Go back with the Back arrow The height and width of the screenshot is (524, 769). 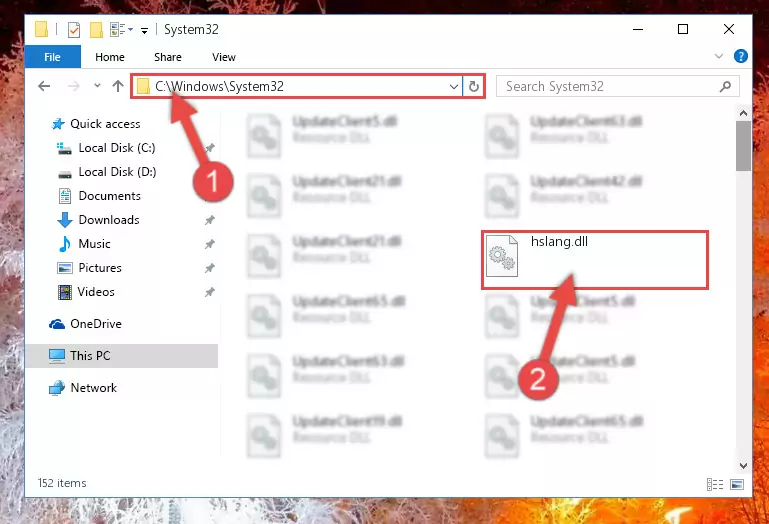(x=44, y=86)
